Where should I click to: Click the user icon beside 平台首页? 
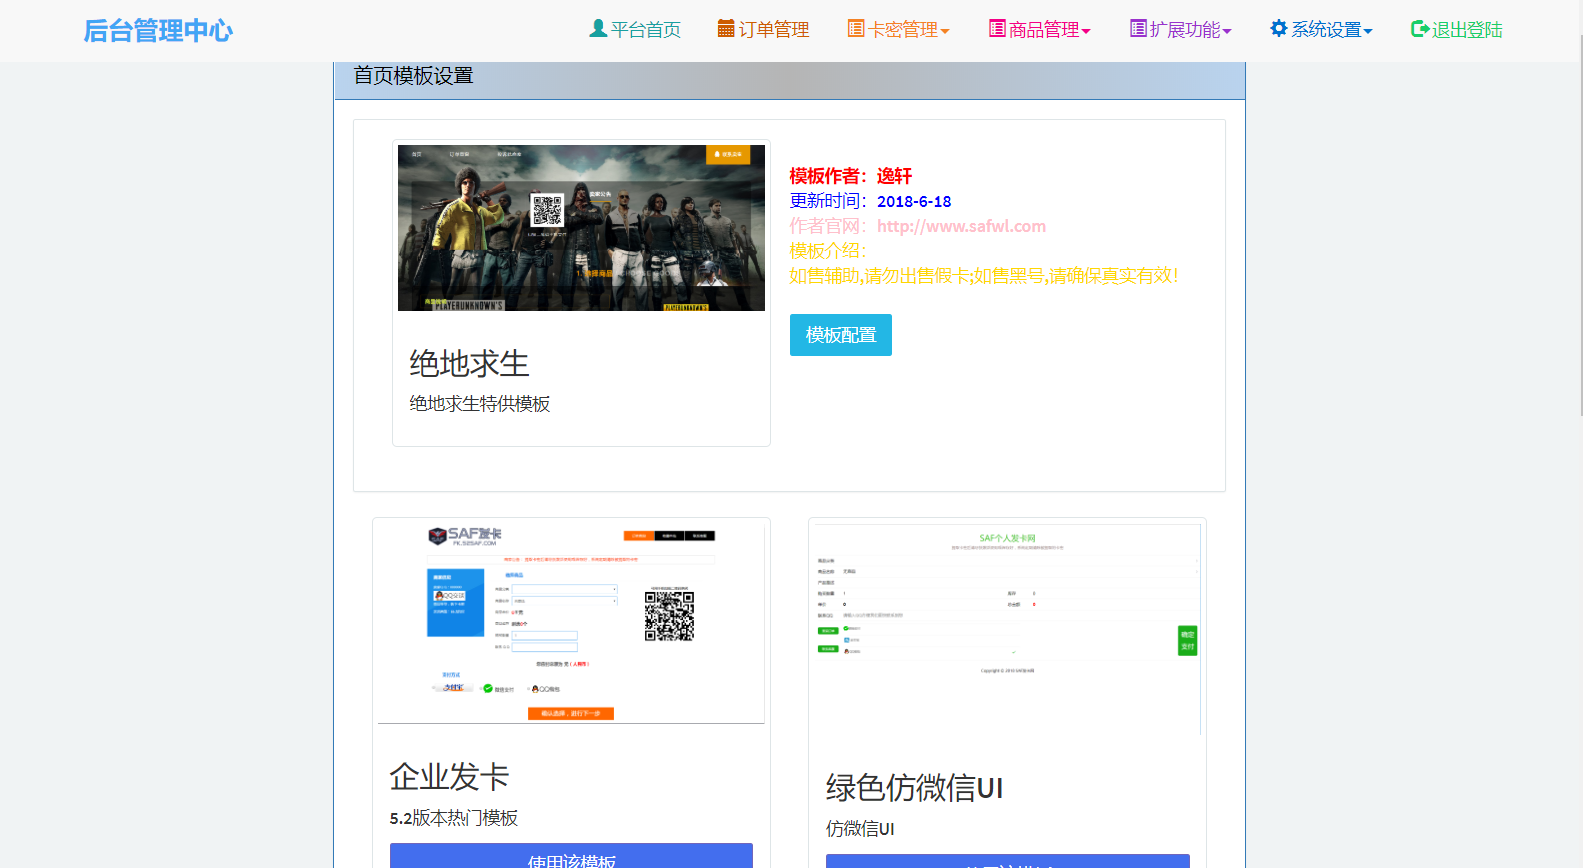598,29
